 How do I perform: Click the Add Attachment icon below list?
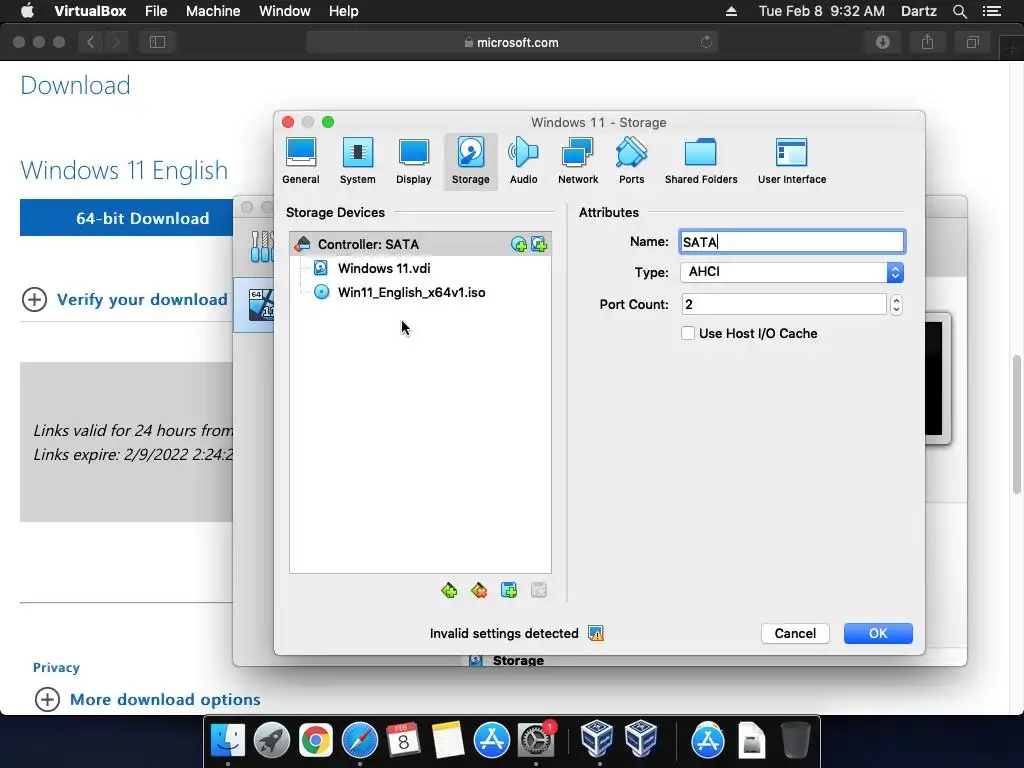point(509,590)
